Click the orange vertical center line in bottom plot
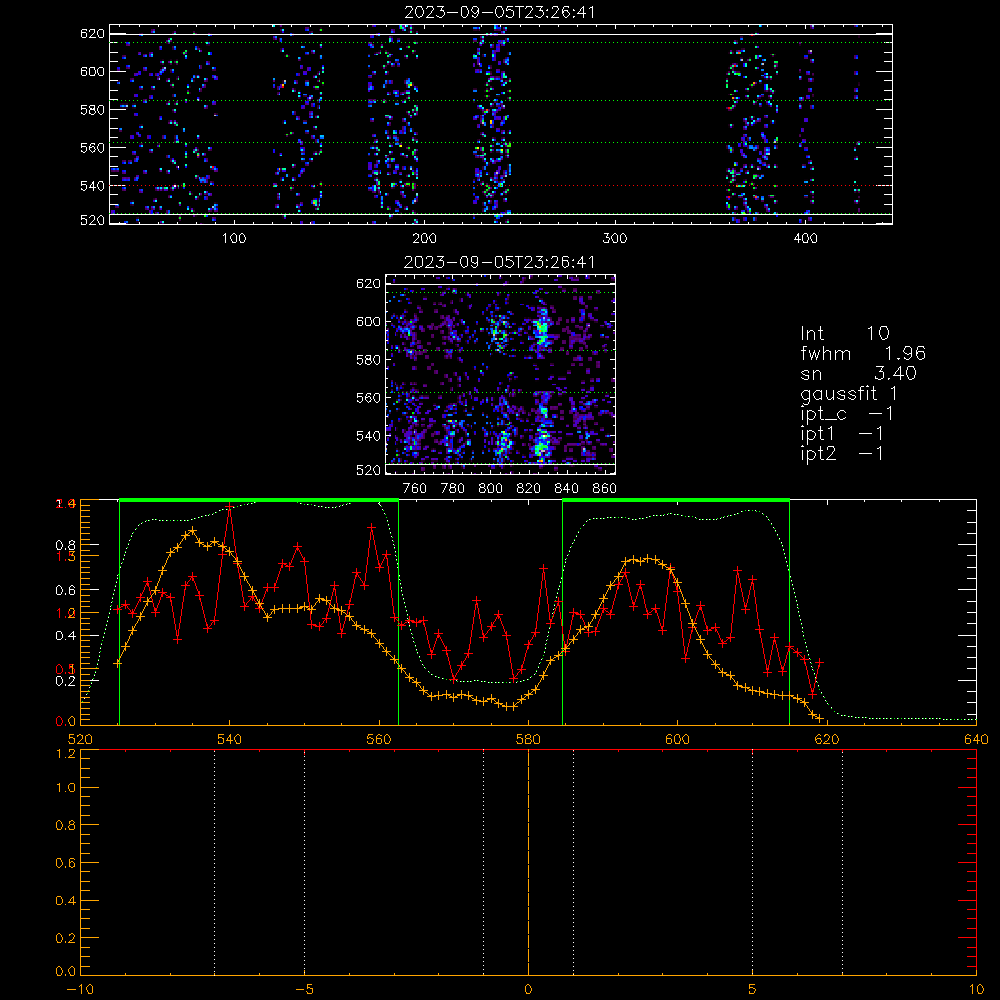This screenshot has width=1000, height=1000. (x=528, y=862)
